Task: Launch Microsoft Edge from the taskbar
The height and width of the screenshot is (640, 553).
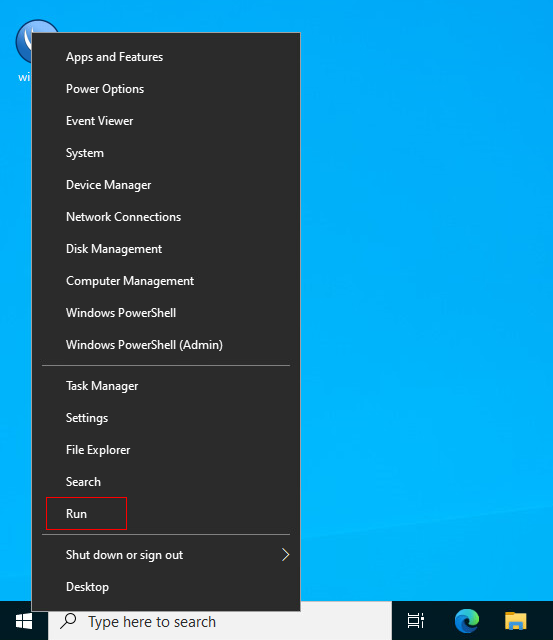Action: 467,621
